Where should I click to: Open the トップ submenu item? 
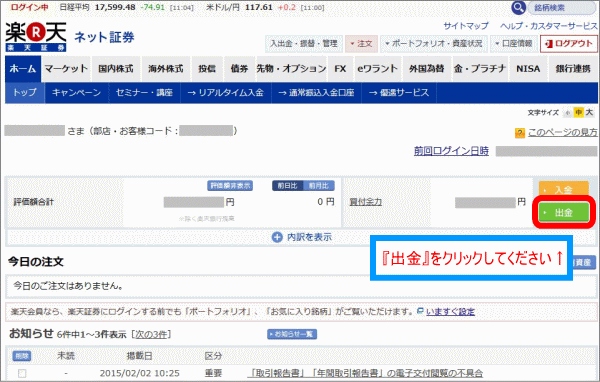(25, 93)
